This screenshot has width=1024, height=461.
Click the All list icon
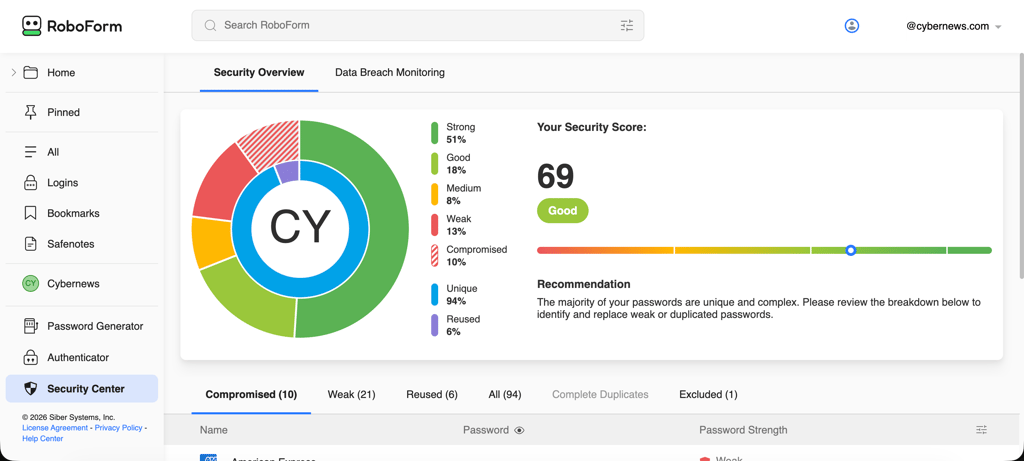tap(30, 152)
